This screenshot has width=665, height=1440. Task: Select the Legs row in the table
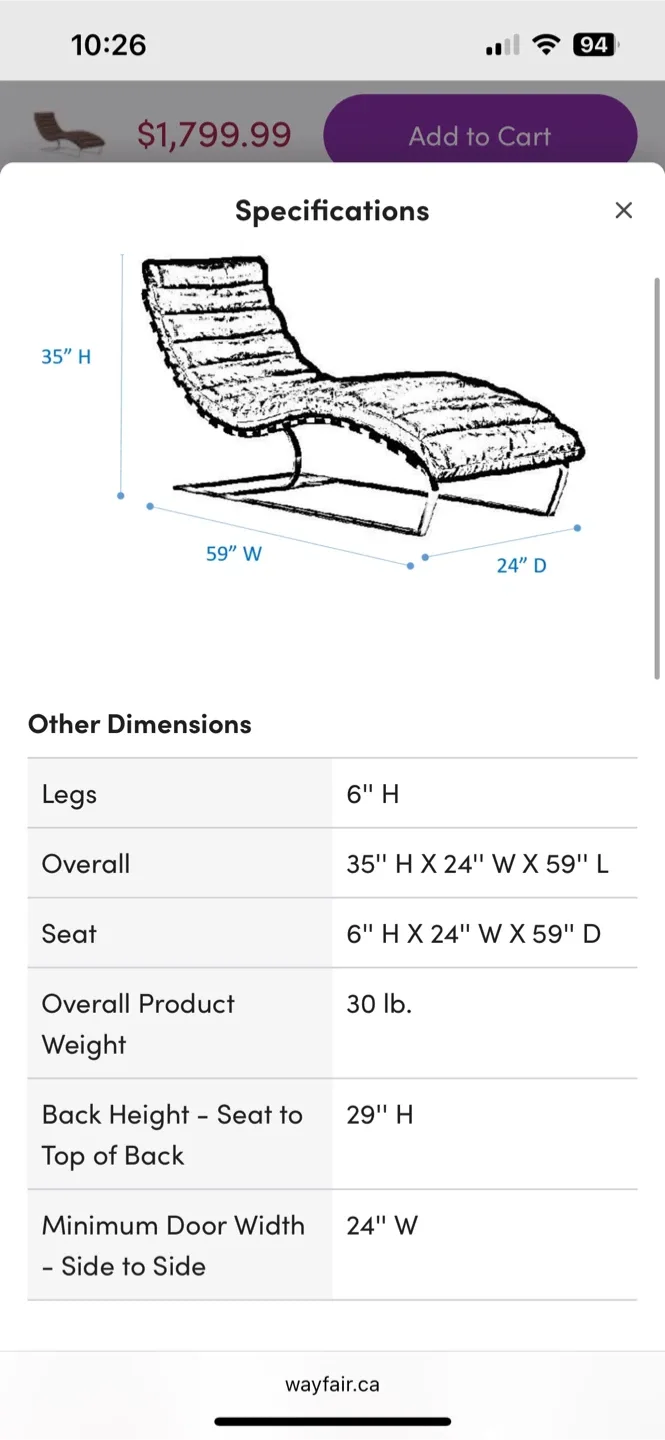[332, 793]
